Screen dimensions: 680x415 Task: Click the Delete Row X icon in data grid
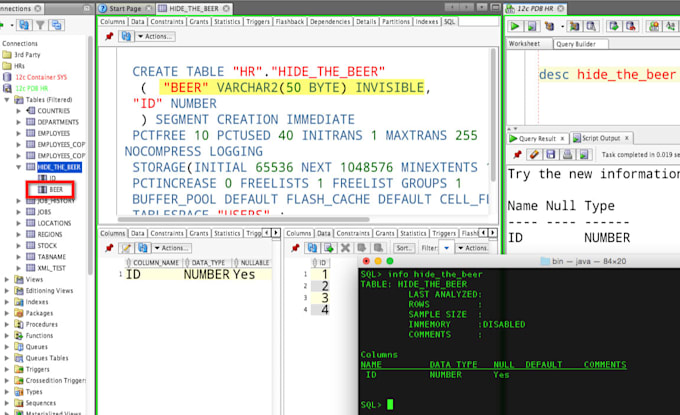point(345,248)
